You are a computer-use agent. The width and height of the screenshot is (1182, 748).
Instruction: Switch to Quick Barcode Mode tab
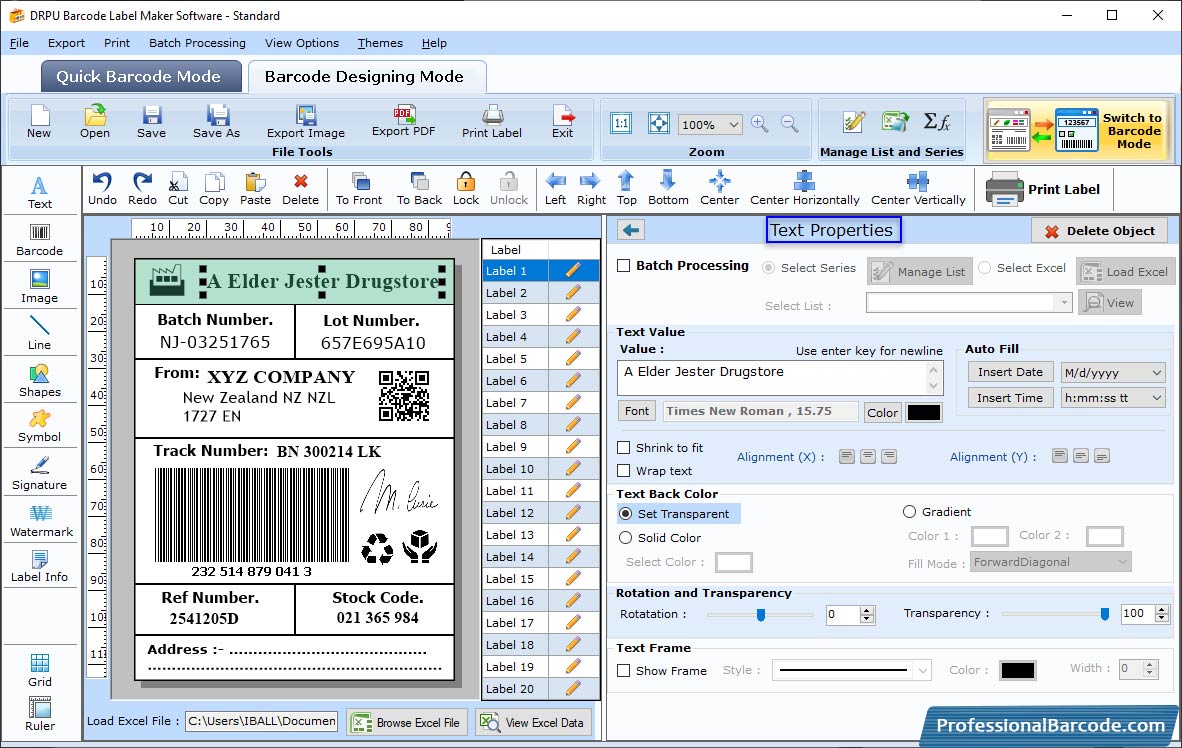click(x=141, y=76)
